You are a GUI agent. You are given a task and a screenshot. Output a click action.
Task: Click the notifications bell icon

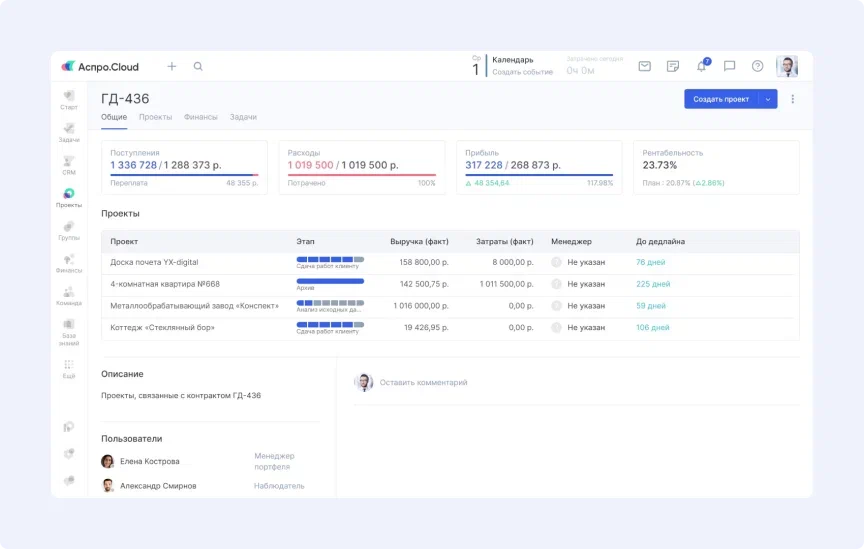(701, 67)
